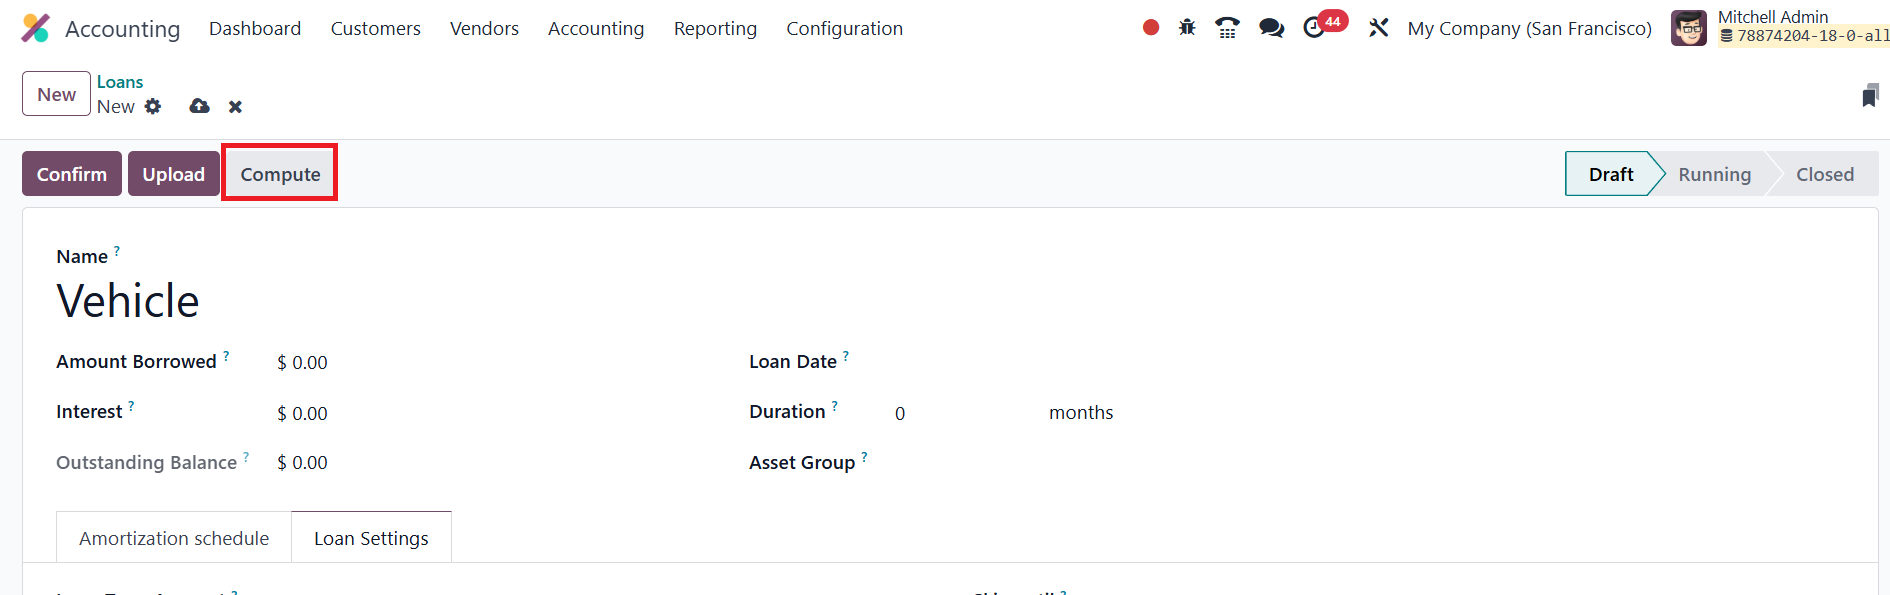This screenshot has width=1890, height=595.
Task: Save record manually with cloud icon
Action: pyautogui.click(x=200, y=106)
